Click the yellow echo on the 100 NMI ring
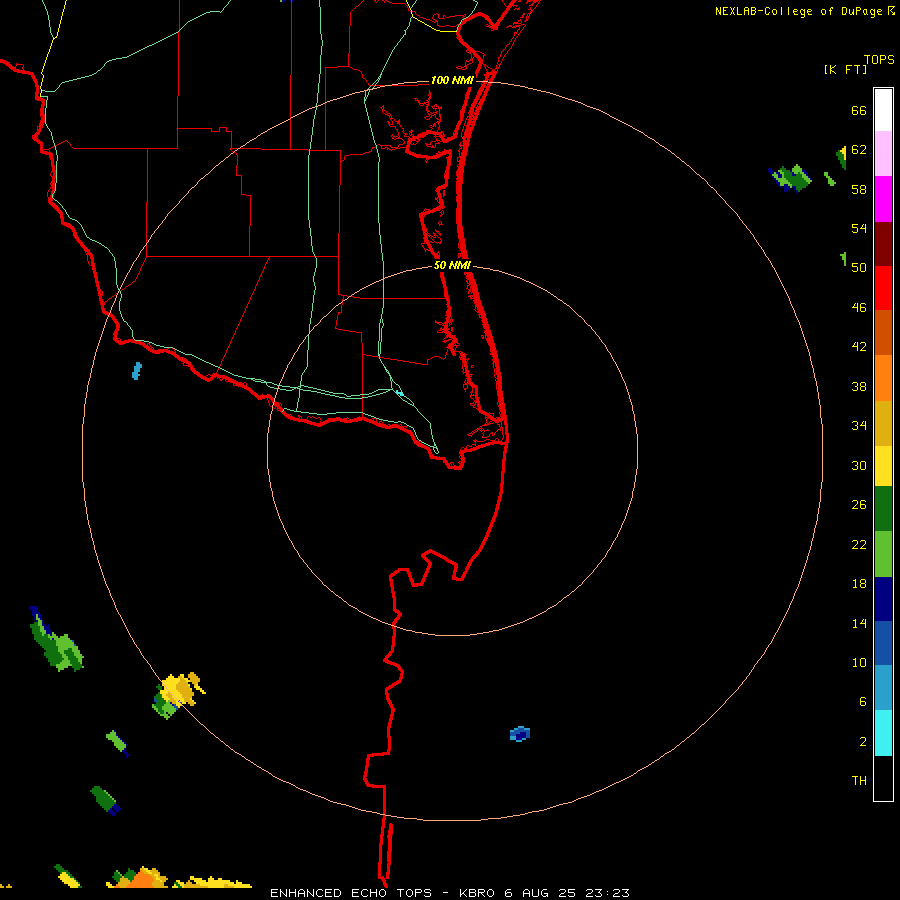This screenshot has width=900, height=900. coord(181,688)
